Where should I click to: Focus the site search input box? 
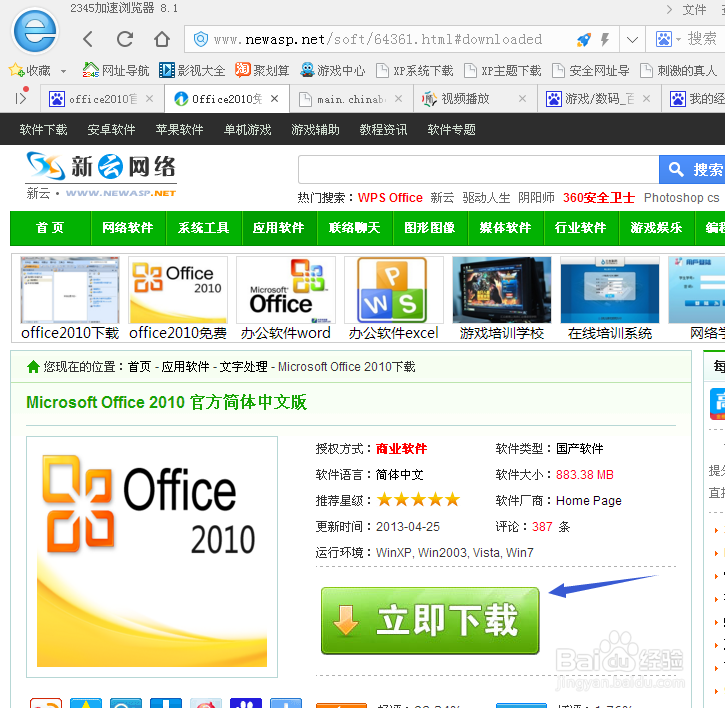(x=479, y=169)
